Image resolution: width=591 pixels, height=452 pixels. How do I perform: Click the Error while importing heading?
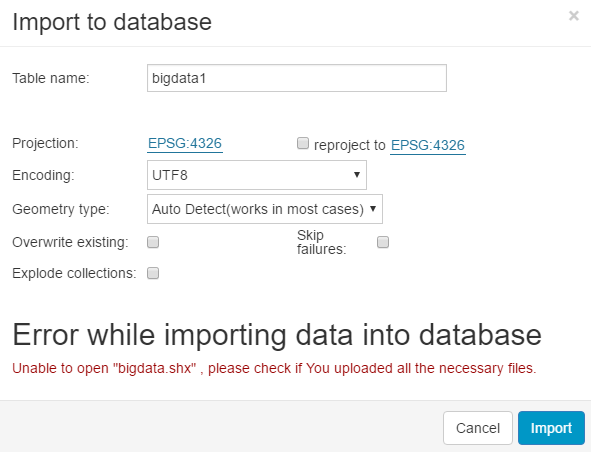click(277, 335)
